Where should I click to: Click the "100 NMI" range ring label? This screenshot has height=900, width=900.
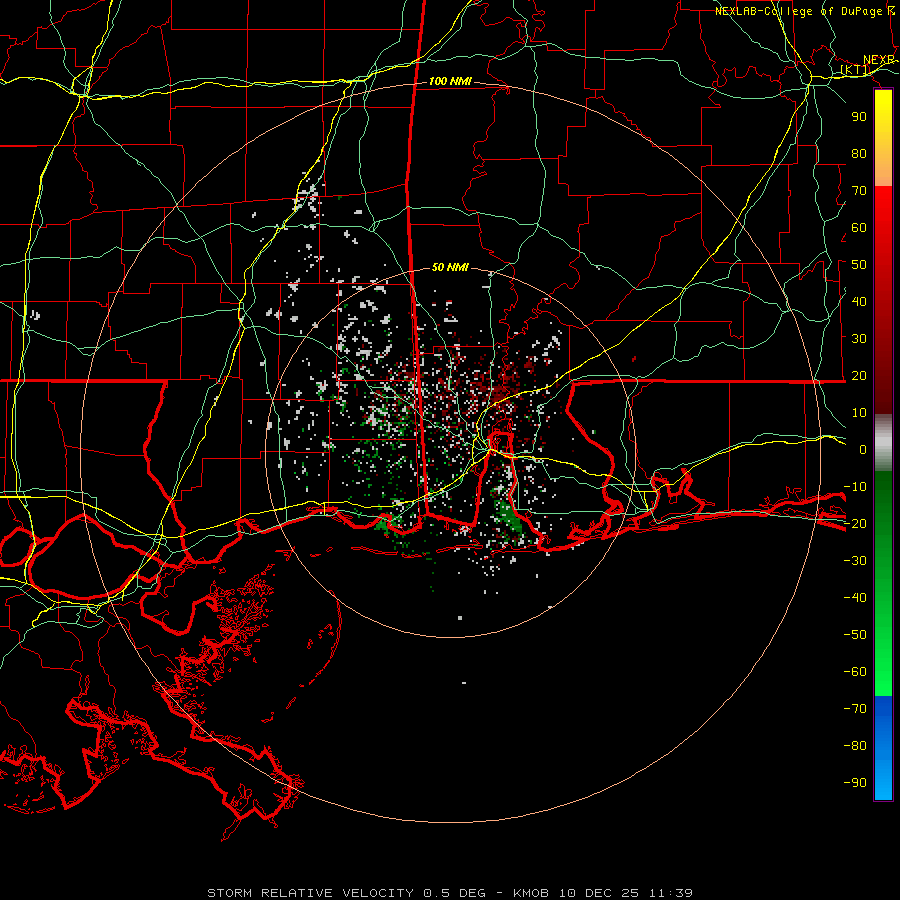(450, 81)
